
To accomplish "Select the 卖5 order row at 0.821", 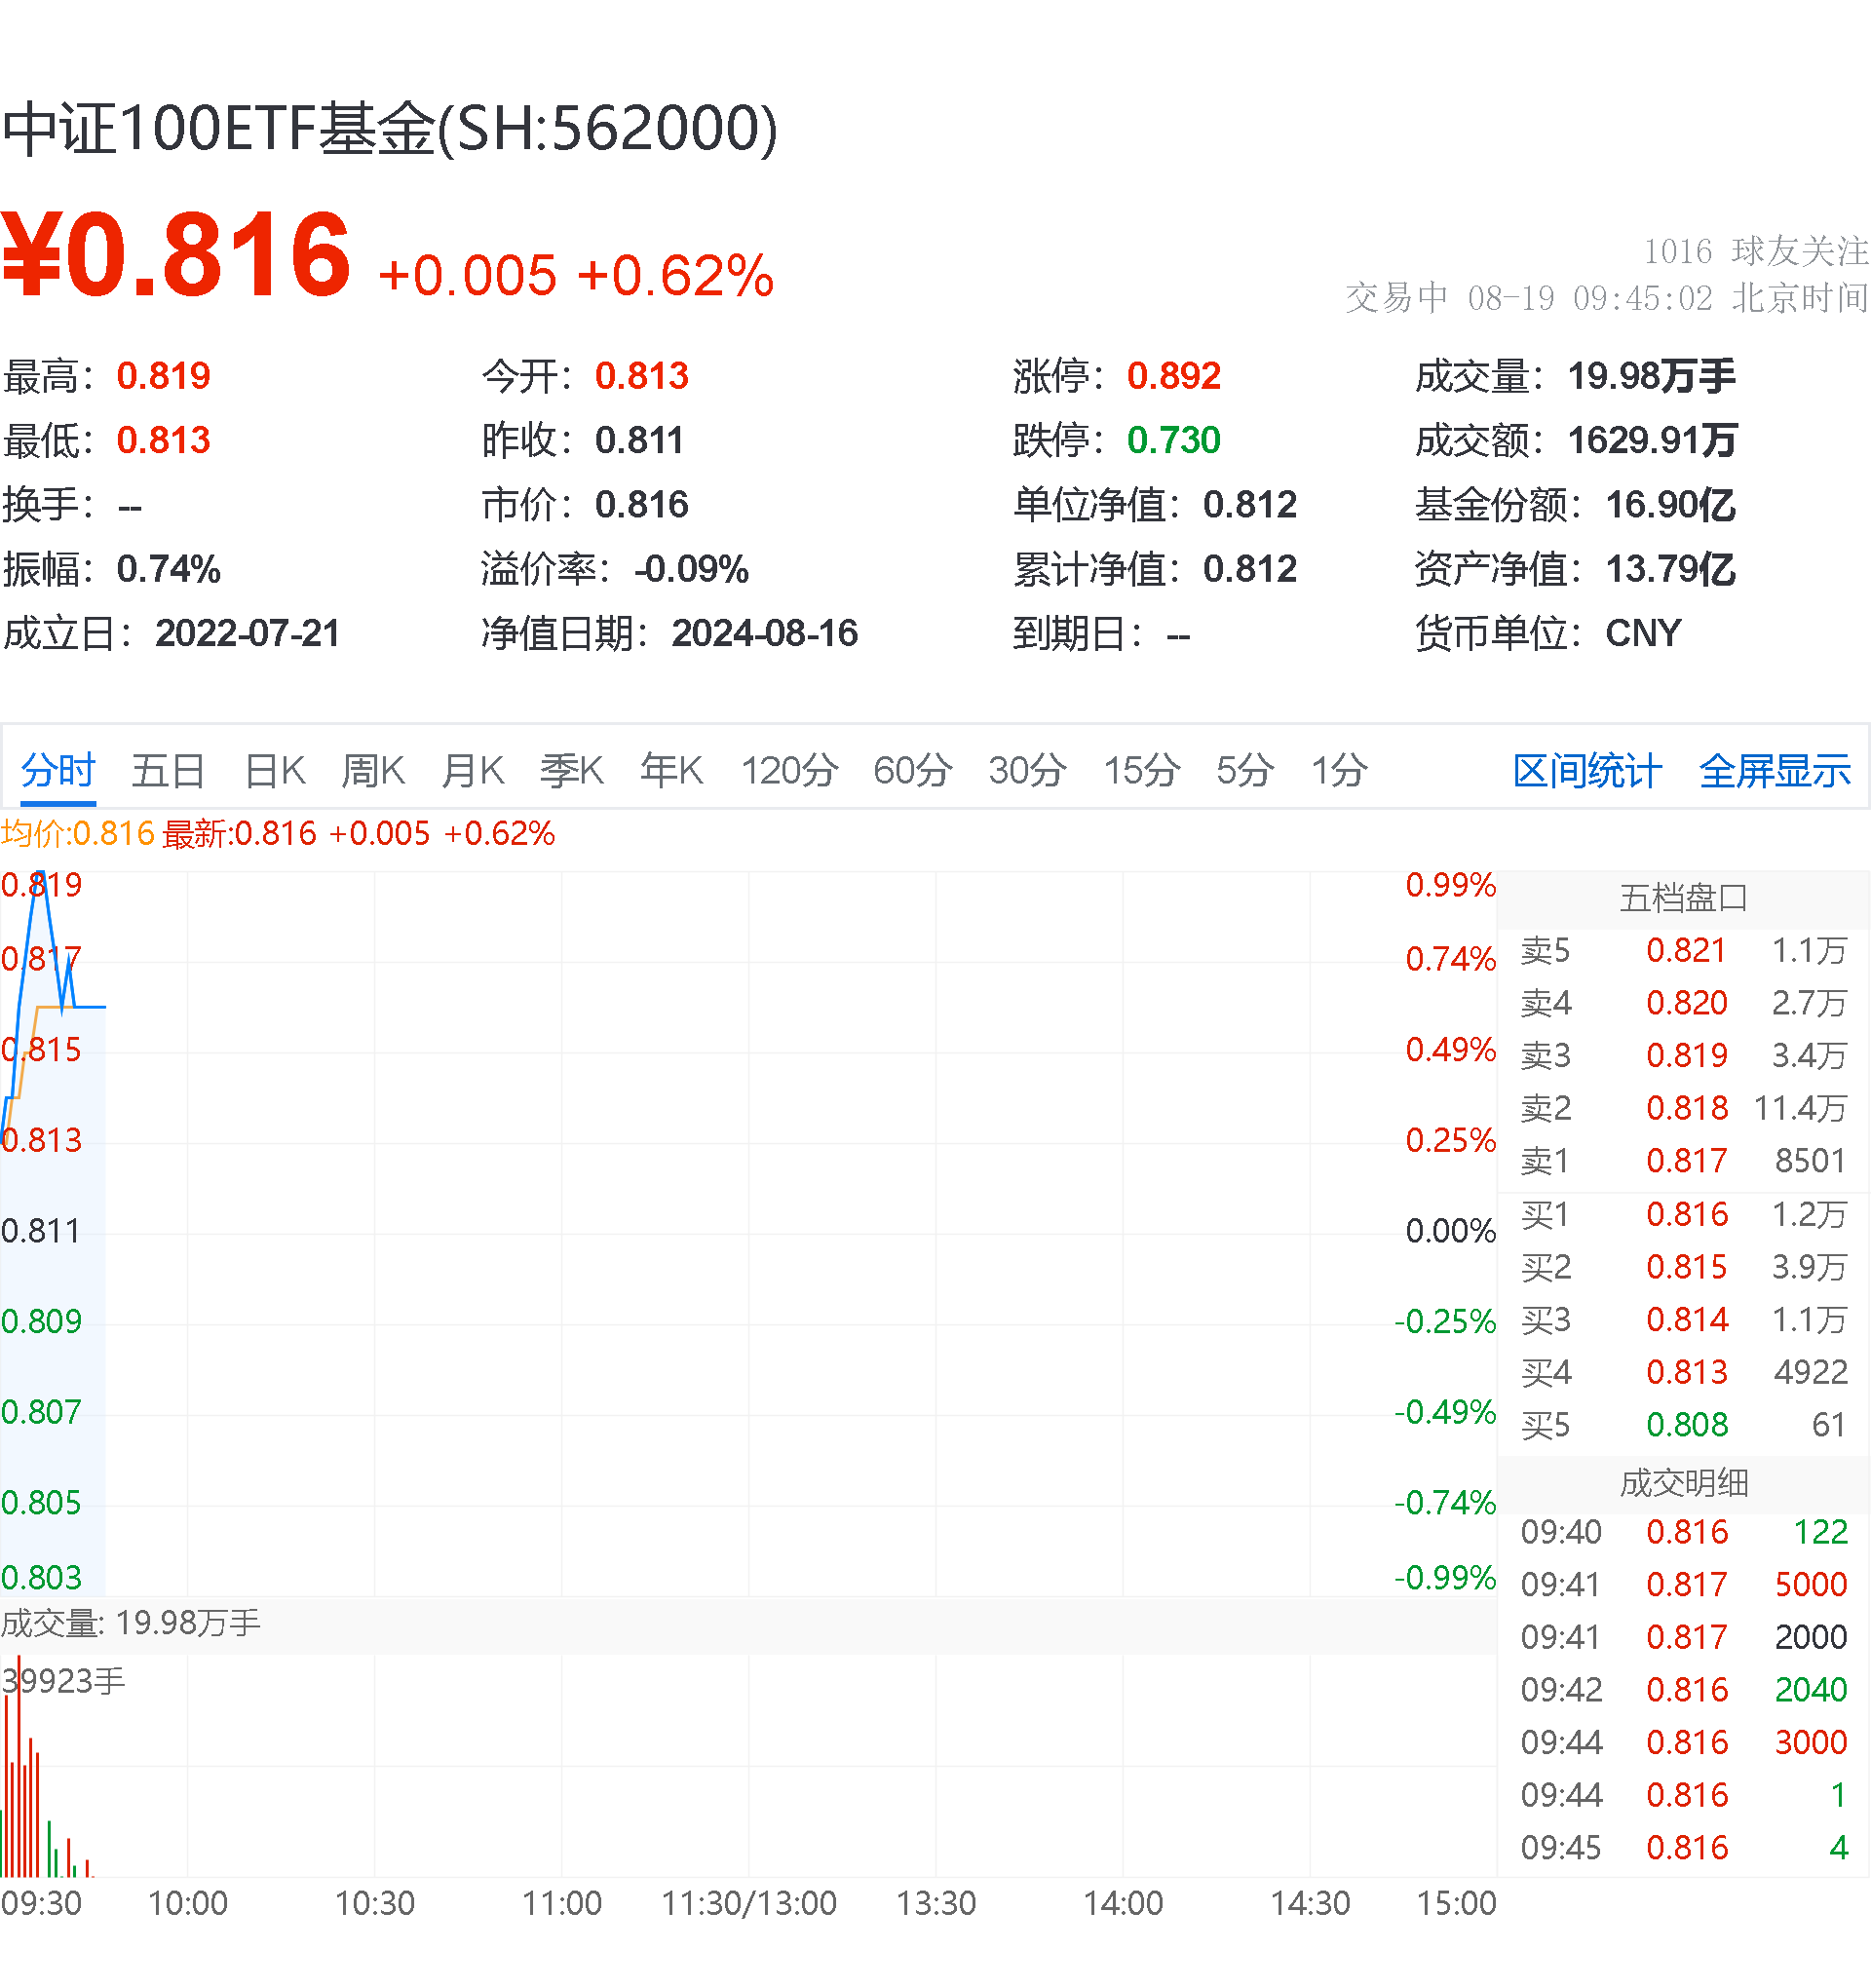I will click(1684, 950).
